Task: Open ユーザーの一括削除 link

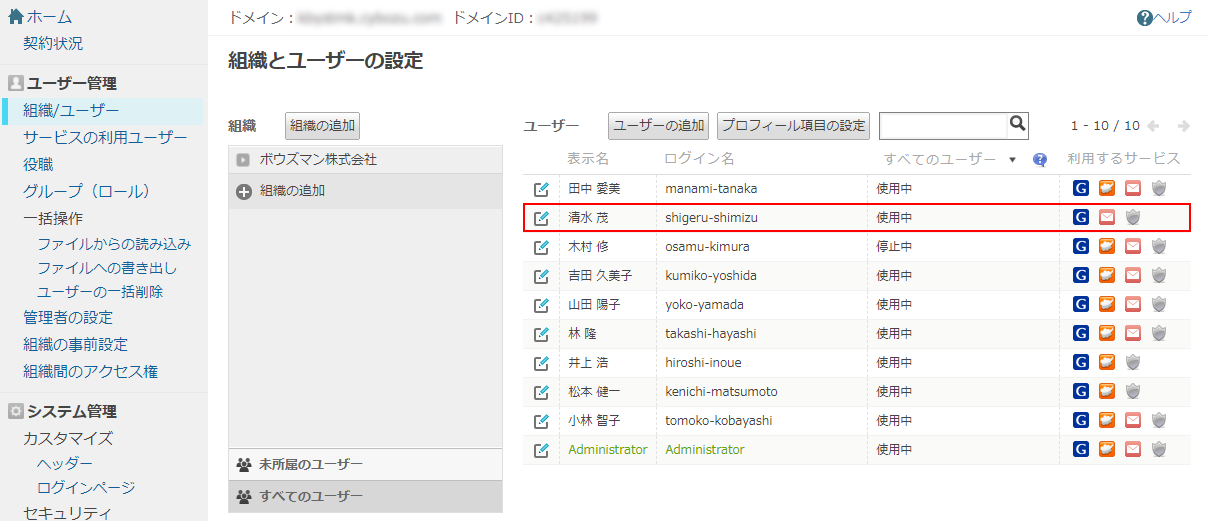Action: pyautogui.click(x=100, y=292)
